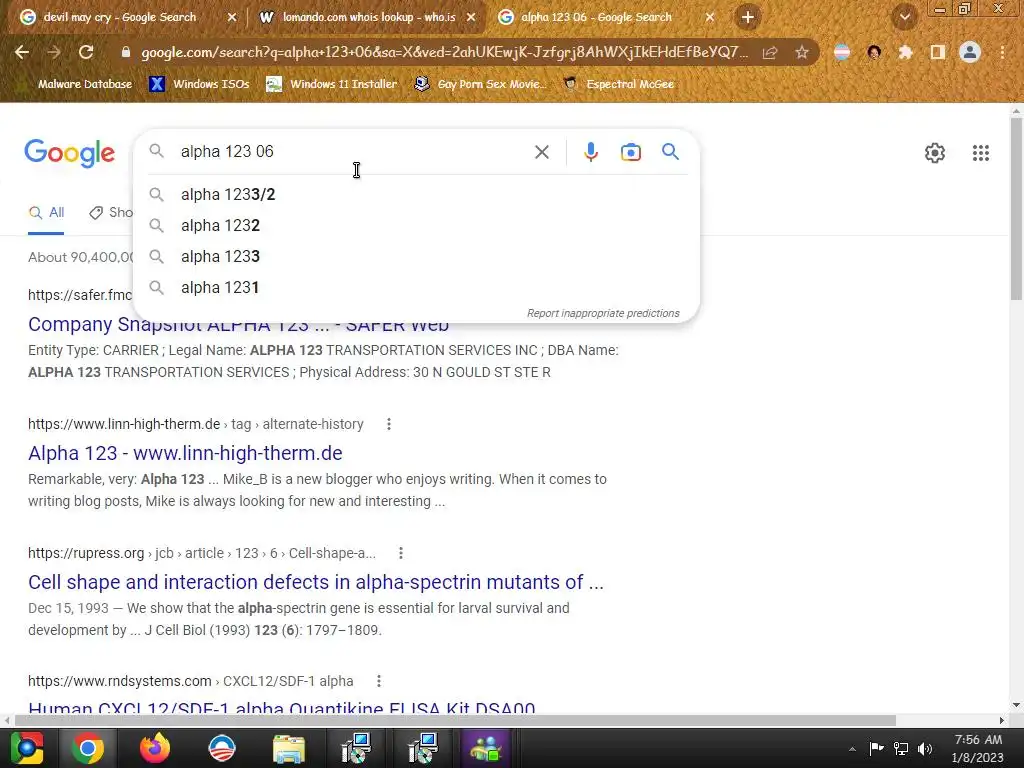Search by image with the camera icon
1024x768 pixels.
point(630,152)
